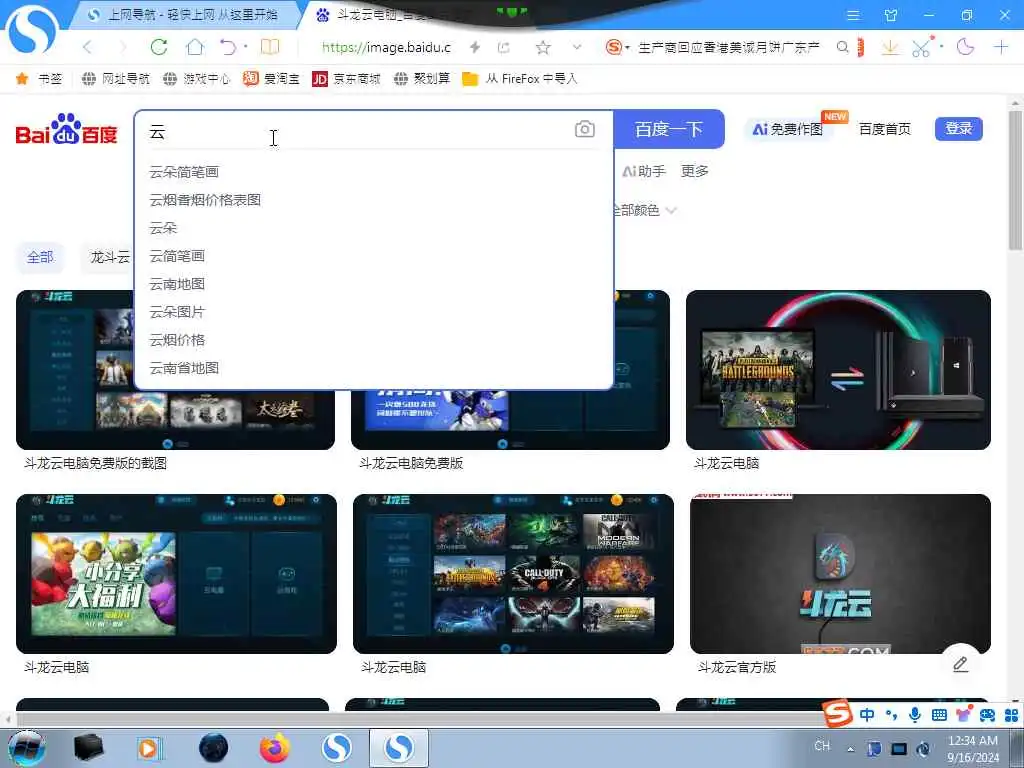Open Battlegrounds 斗龙云电脑 thumbnail
Viewport: 1024px width, 768px height.
point(838,370)
